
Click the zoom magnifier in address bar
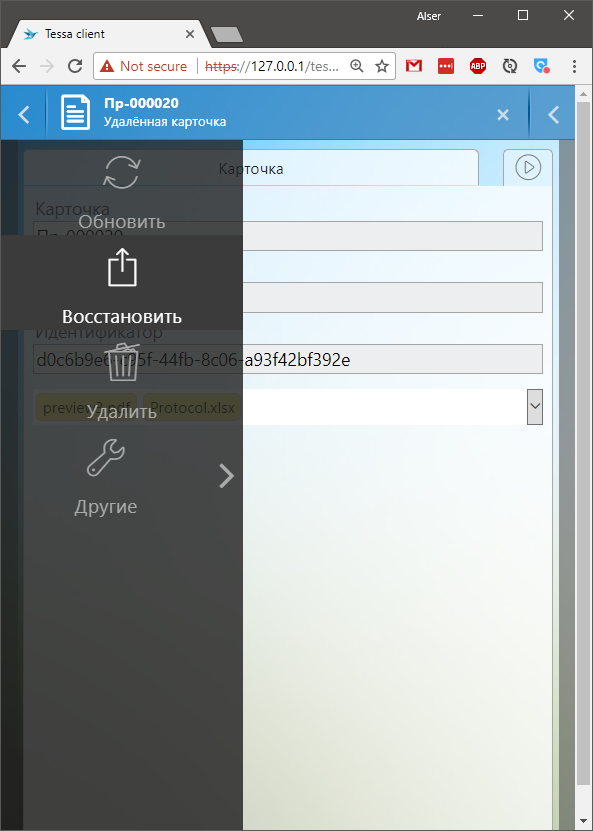tap(357, 66)
